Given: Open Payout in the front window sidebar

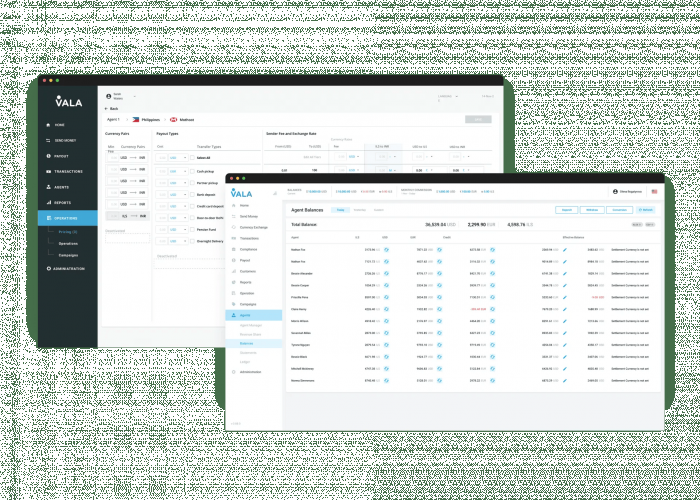Looking at the screenshot, I should pyautogui.click(x=242, y=260).
